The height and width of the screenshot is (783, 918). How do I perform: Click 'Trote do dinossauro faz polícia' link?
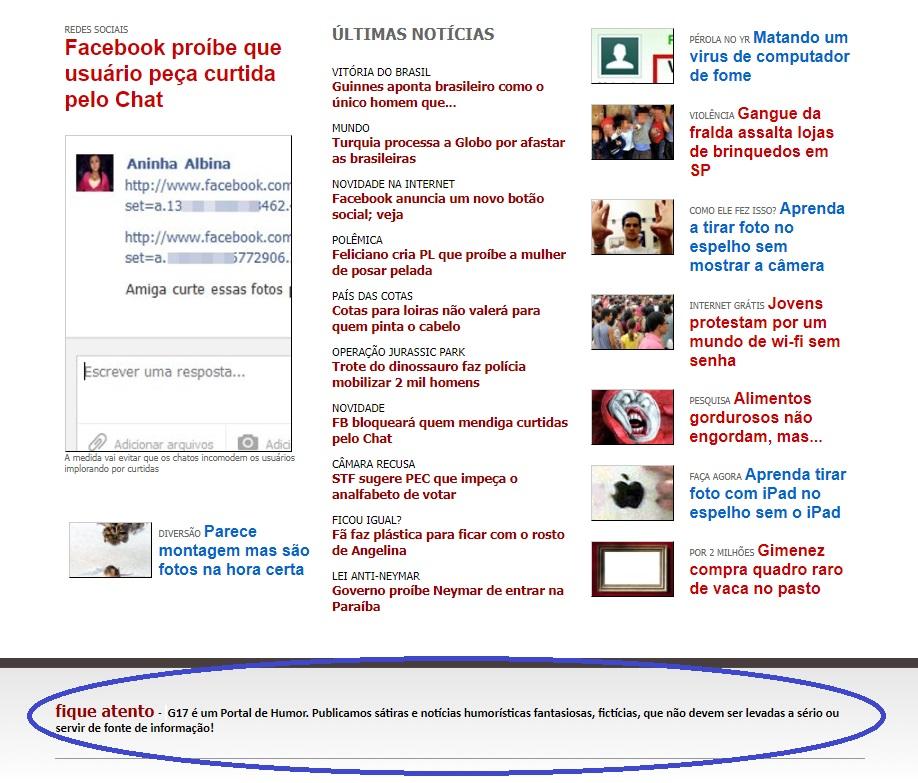429,374
